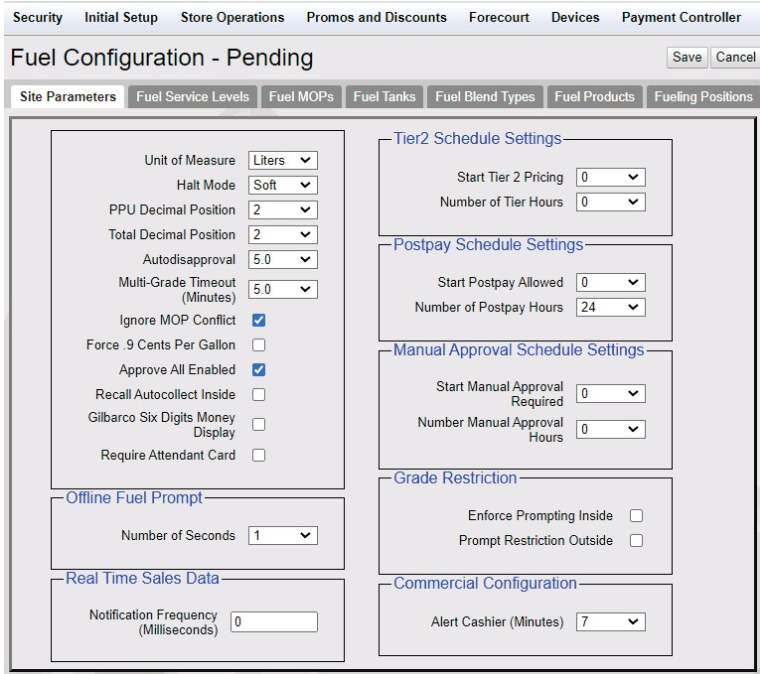The image size is (760, 674).
Task: Click the Notification Frequency input field
Action: 274,622
